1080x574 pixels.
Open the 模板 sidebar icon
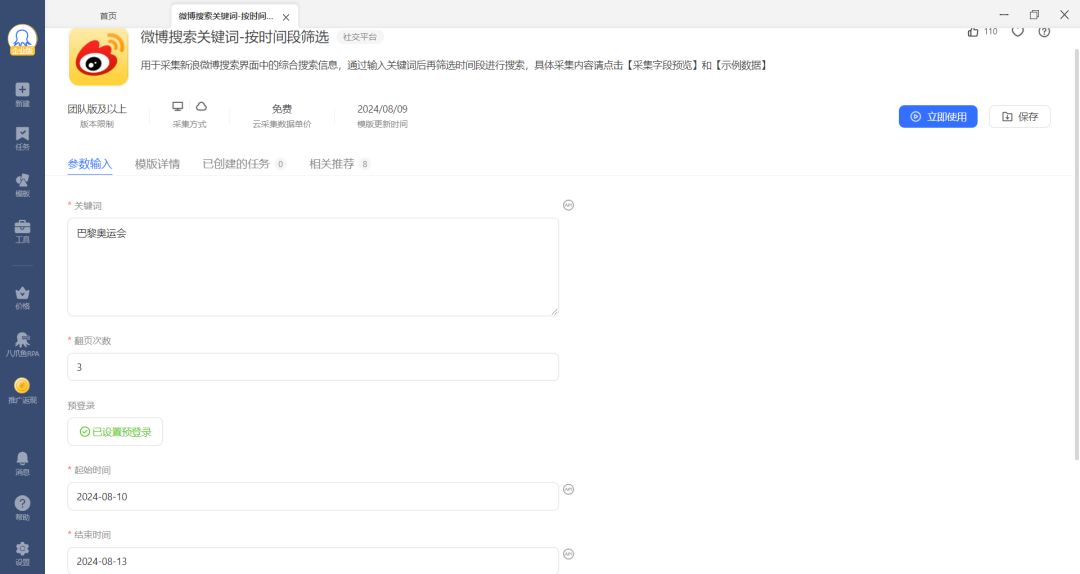click(x=22, y=185)
